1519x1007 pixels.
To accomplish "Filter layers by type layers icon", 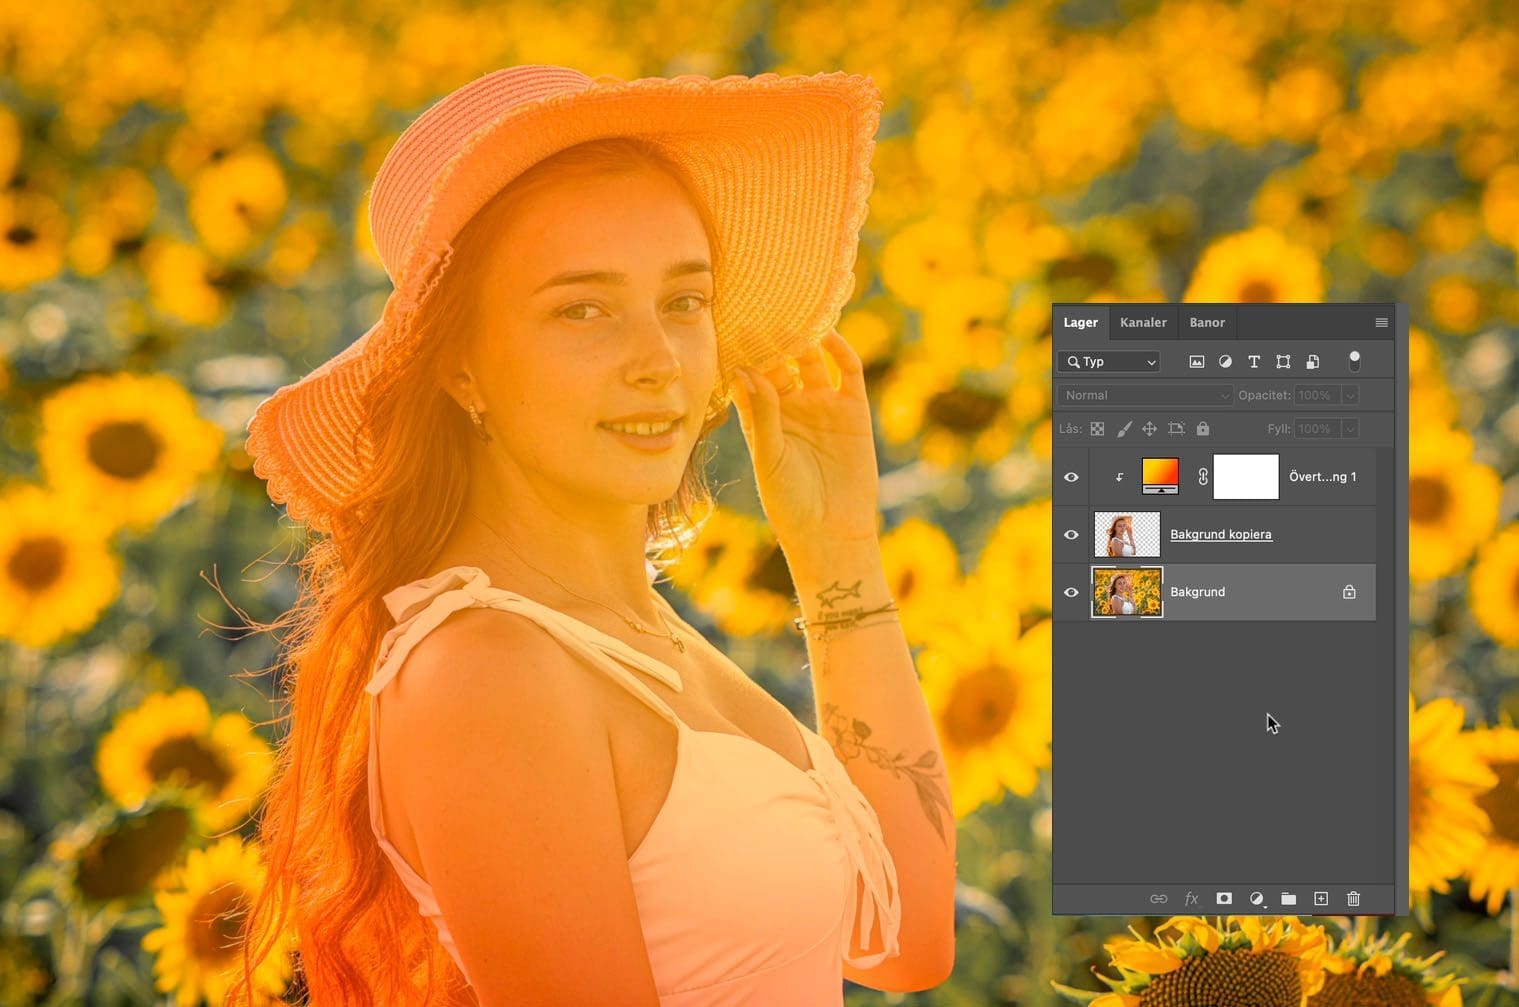I will (x=1254, y=362).
